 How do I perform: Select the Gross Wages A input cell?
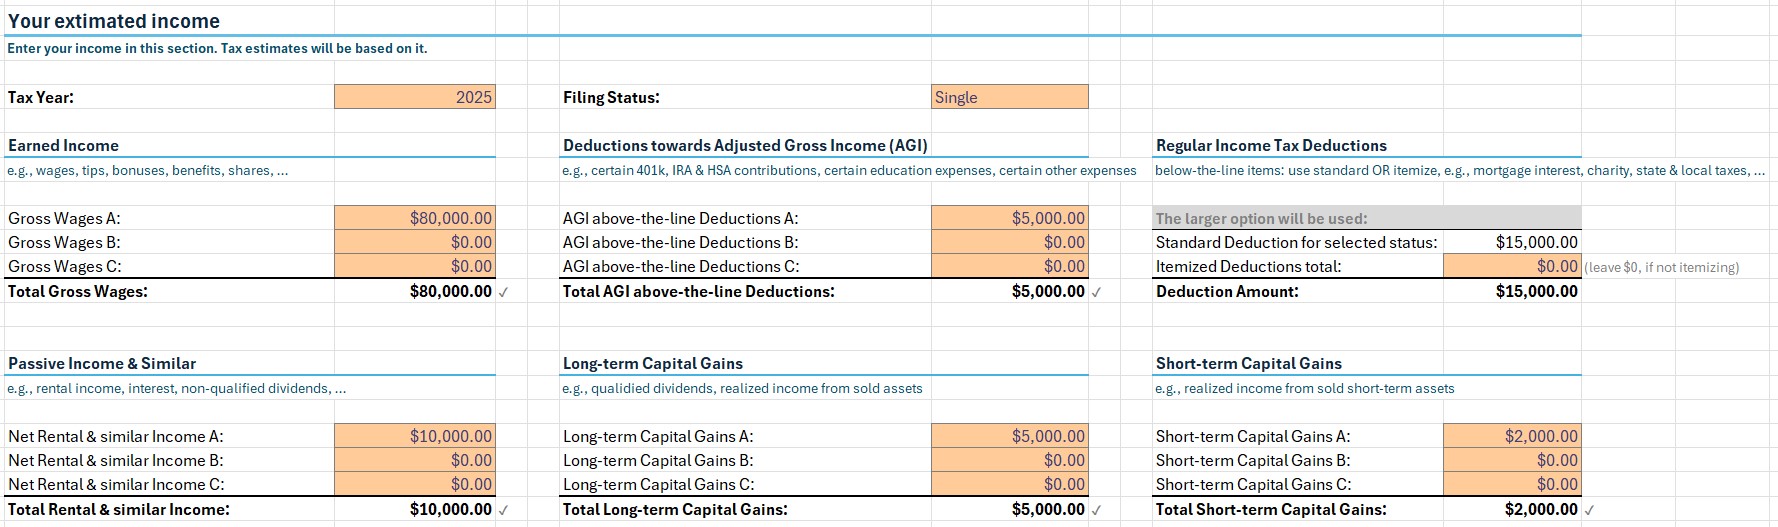414,218
